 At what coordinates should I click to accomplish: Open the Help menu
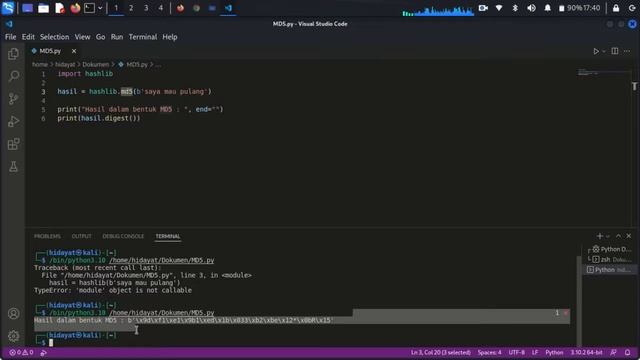point(170,37)
